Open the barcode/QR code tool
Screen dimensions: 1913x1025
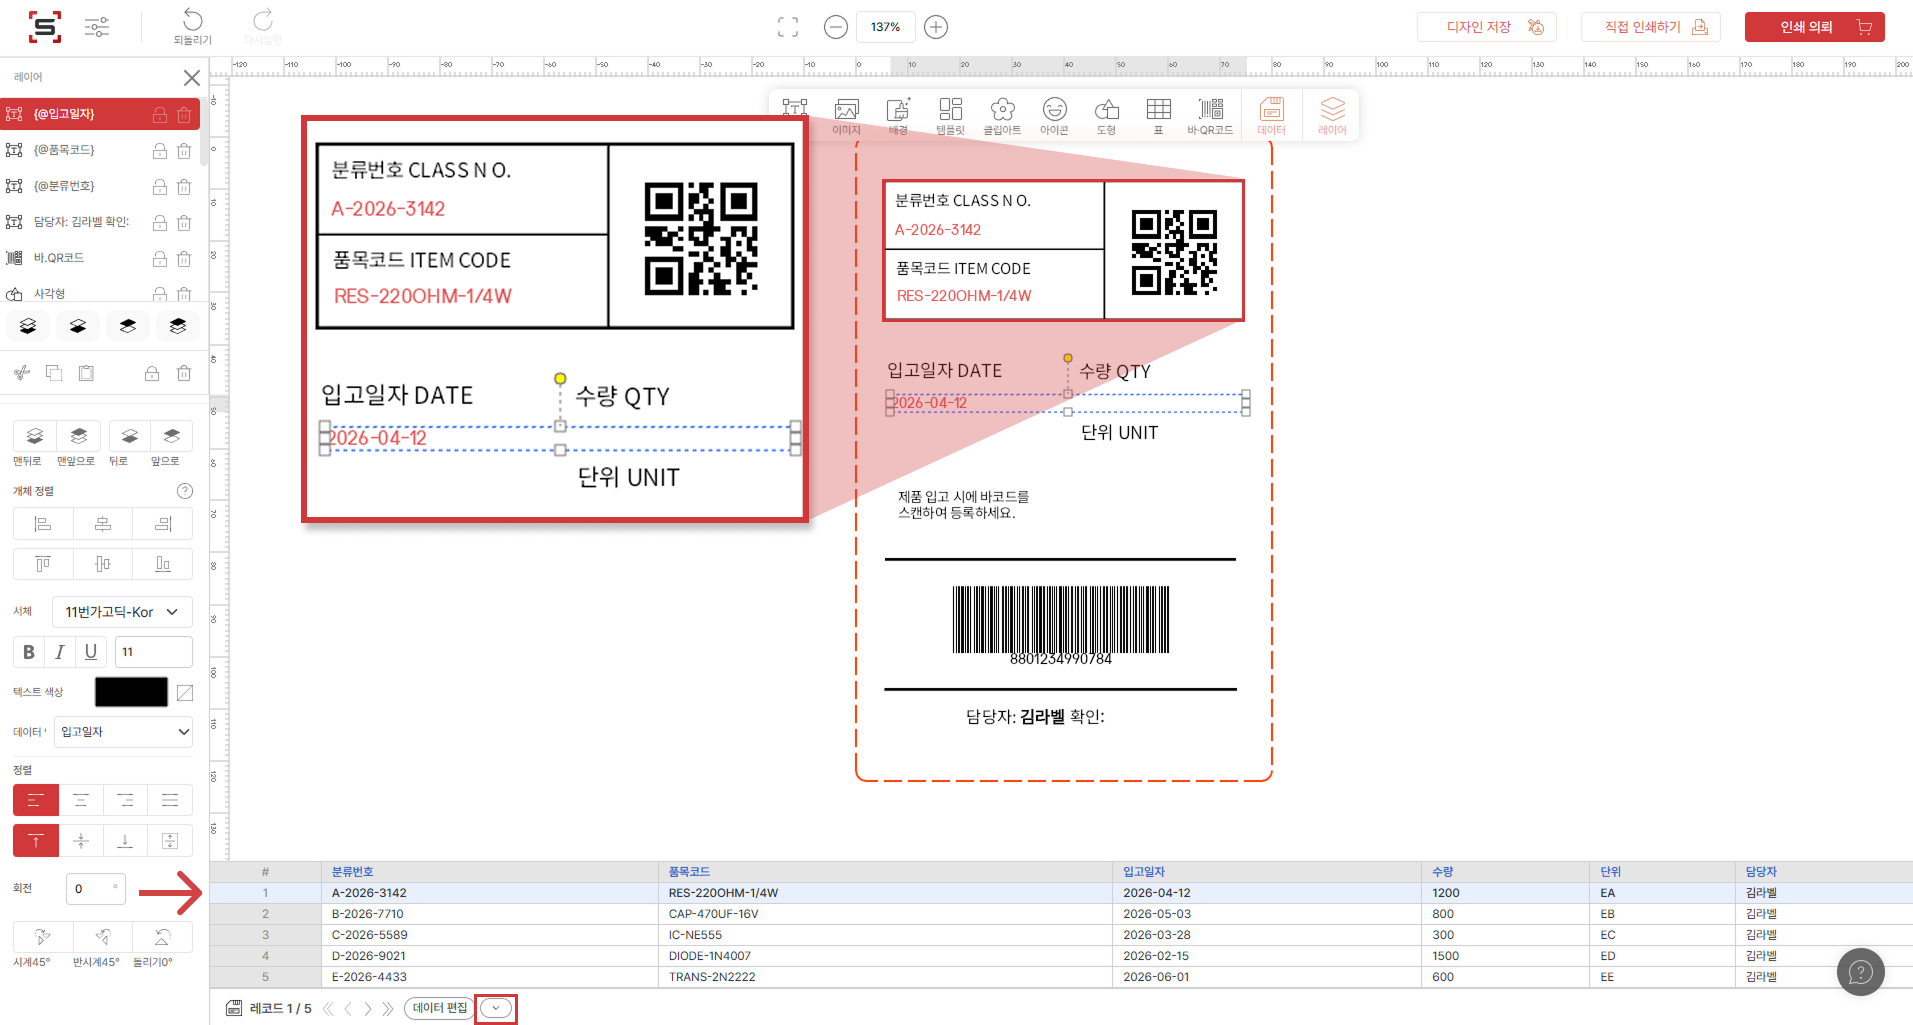coord(1210,115)
